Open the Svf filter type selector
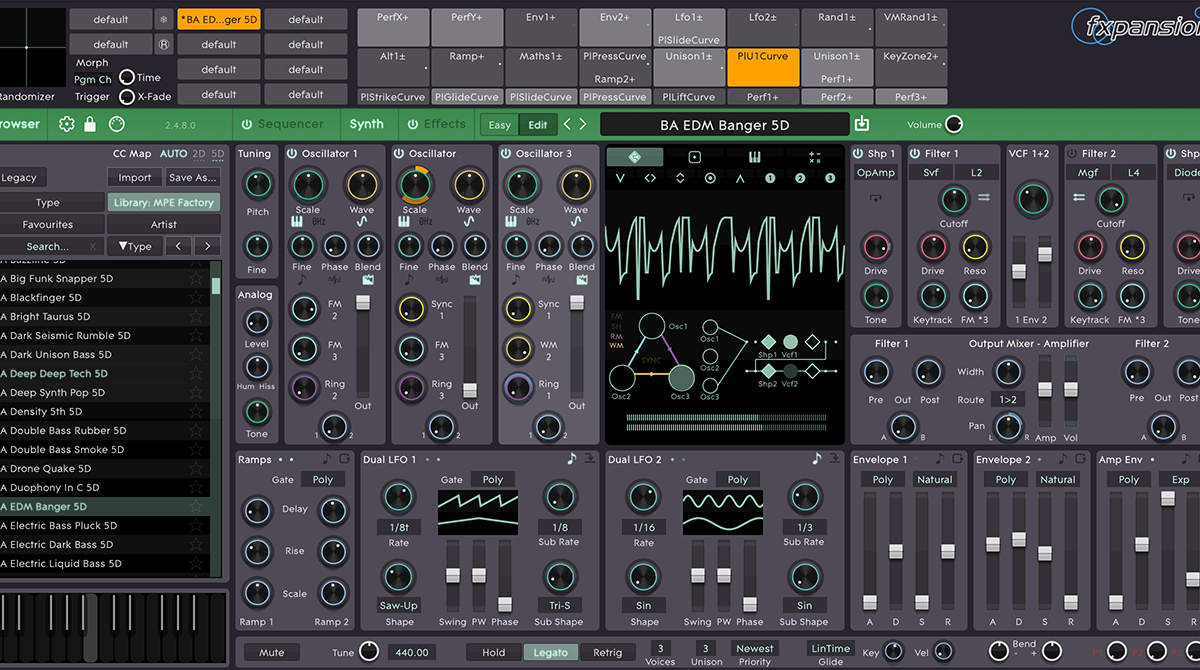 click(931, 173)
